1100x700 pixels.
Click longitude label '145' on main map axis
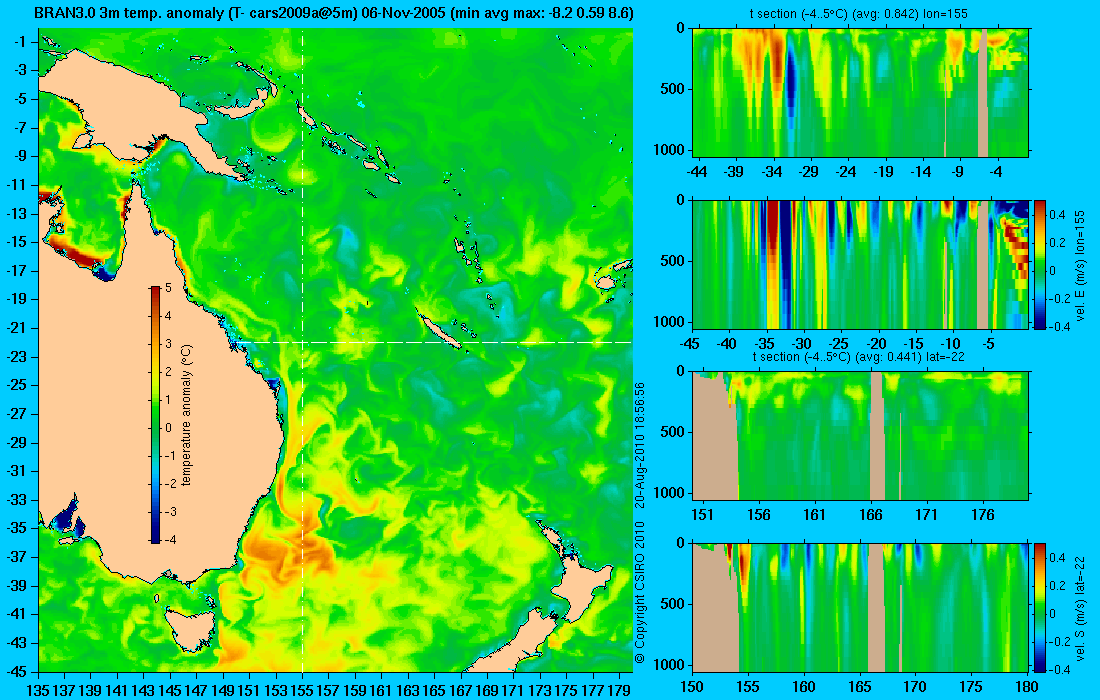point(170,690)
